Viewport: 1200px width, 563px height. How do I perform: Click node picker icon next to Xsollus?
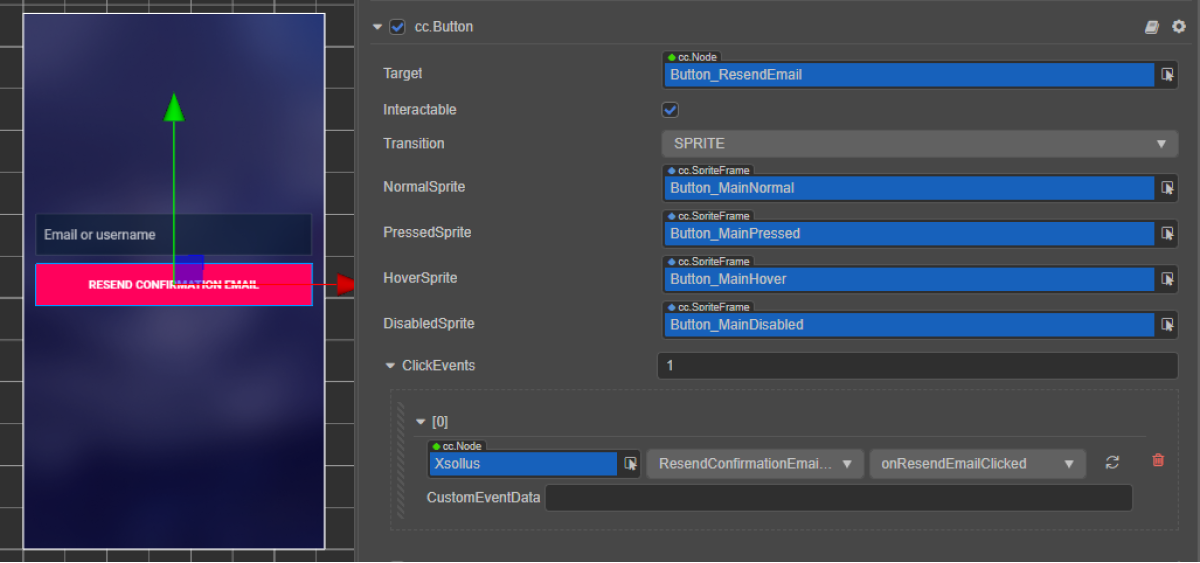point(631,464)
